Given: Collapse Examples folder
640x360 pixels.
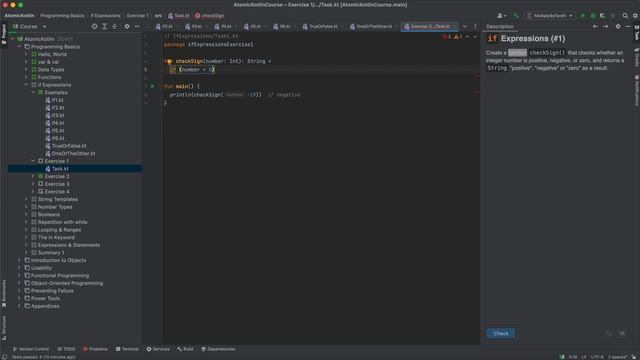Looking at the screenshot, I should coord(33,93).
